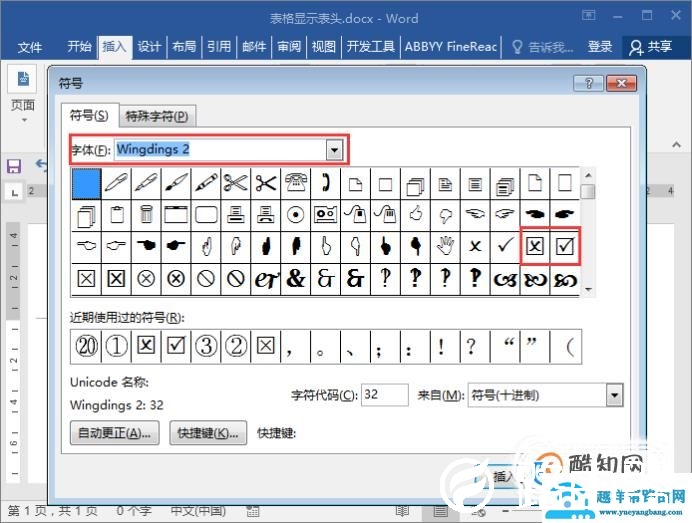Click the ruler tab selector button

(15, 192)
